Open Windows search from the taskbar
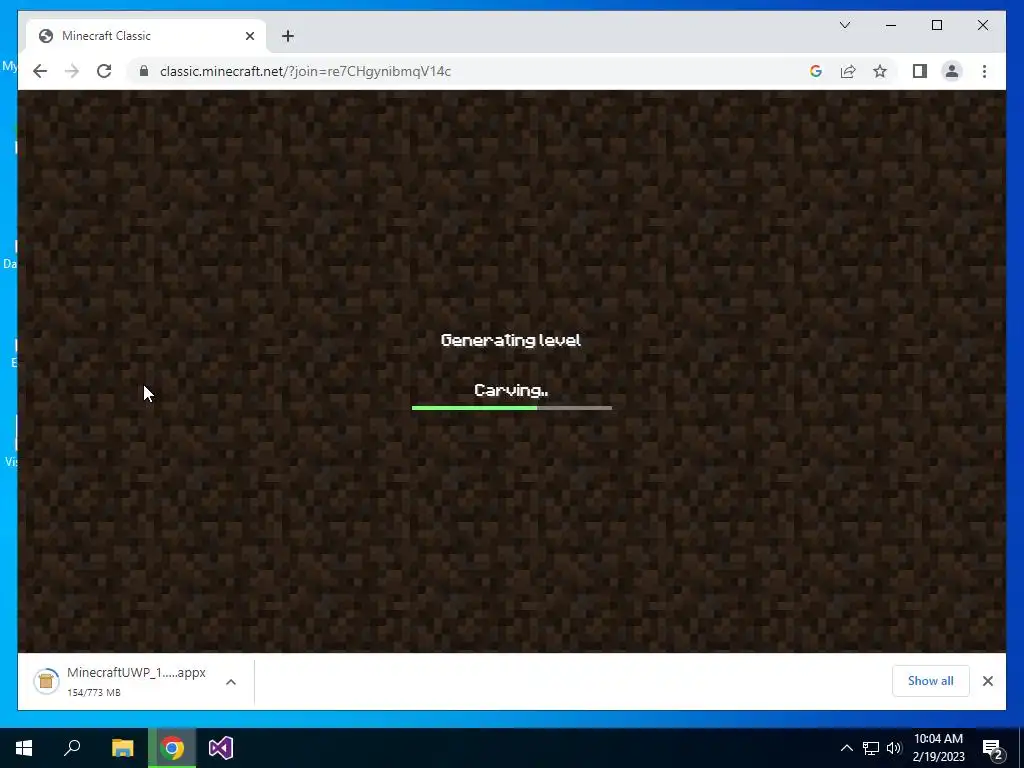 click(x=72, y=748)
